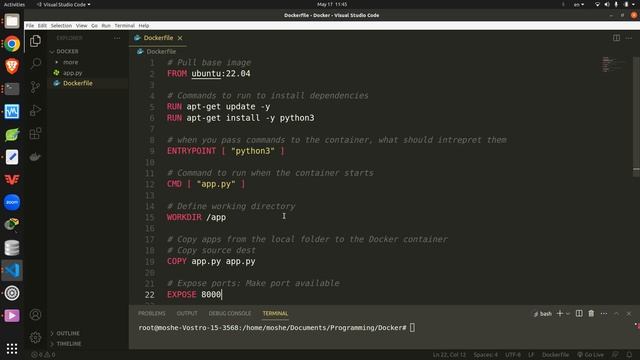
Task: Open the Terminal menu
Action: tap(124, 26)
